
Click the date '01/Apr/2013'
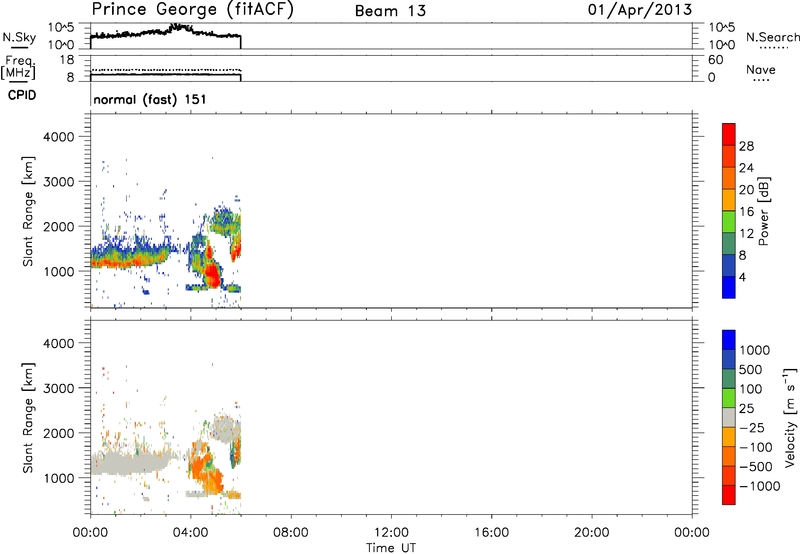coord(640,10)
